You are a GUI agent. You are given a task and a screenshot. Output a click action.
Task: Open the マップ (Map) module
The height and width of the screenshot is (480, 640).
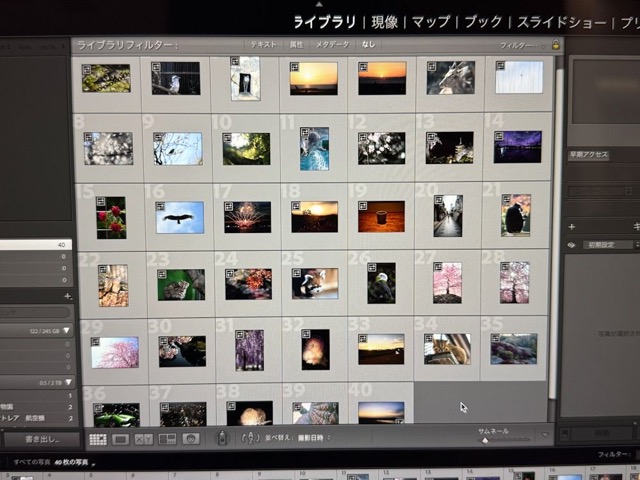(x=430, y=21)
